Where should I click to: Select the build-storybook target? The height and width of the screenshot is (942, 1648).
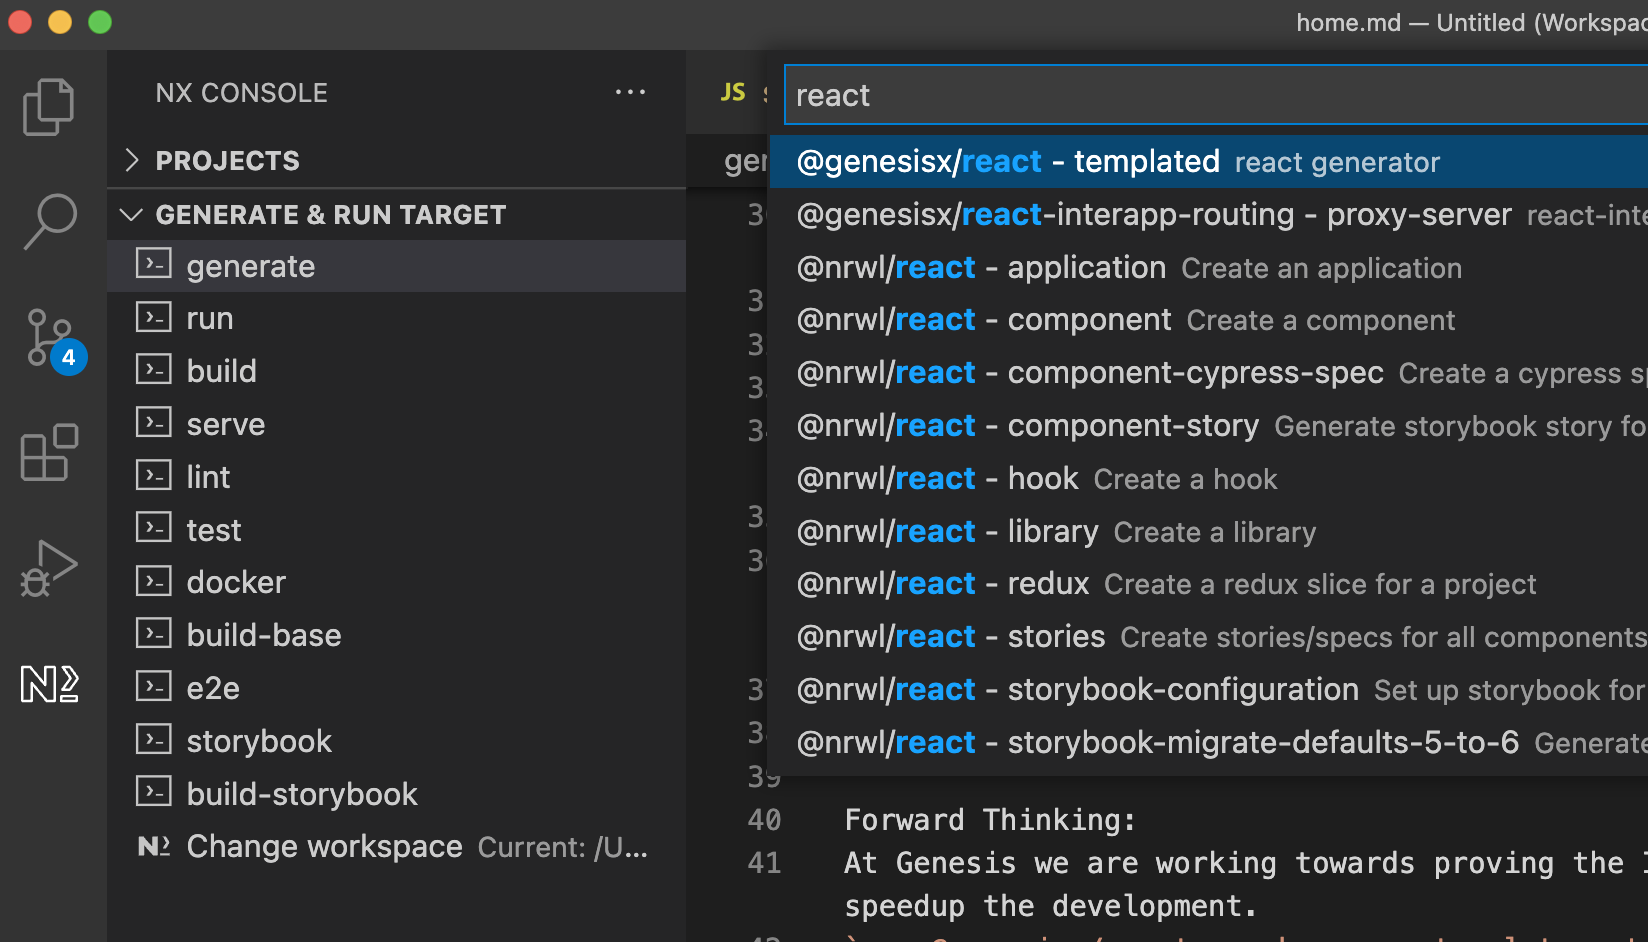click(x=396, y=794)
